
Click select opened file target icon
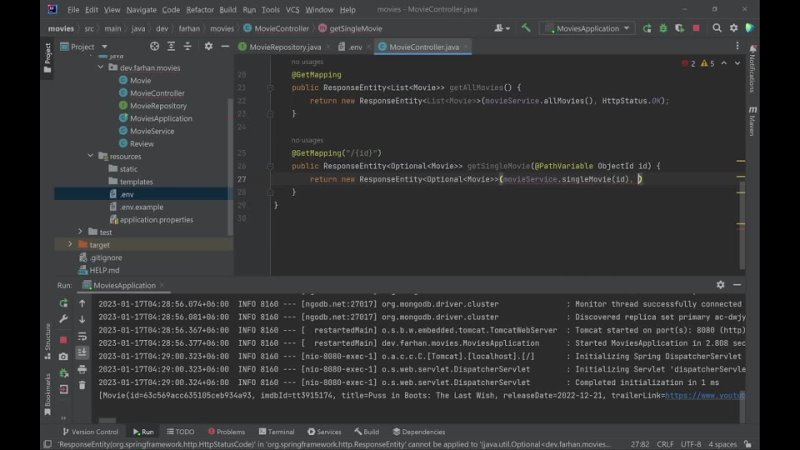point(155,46)
